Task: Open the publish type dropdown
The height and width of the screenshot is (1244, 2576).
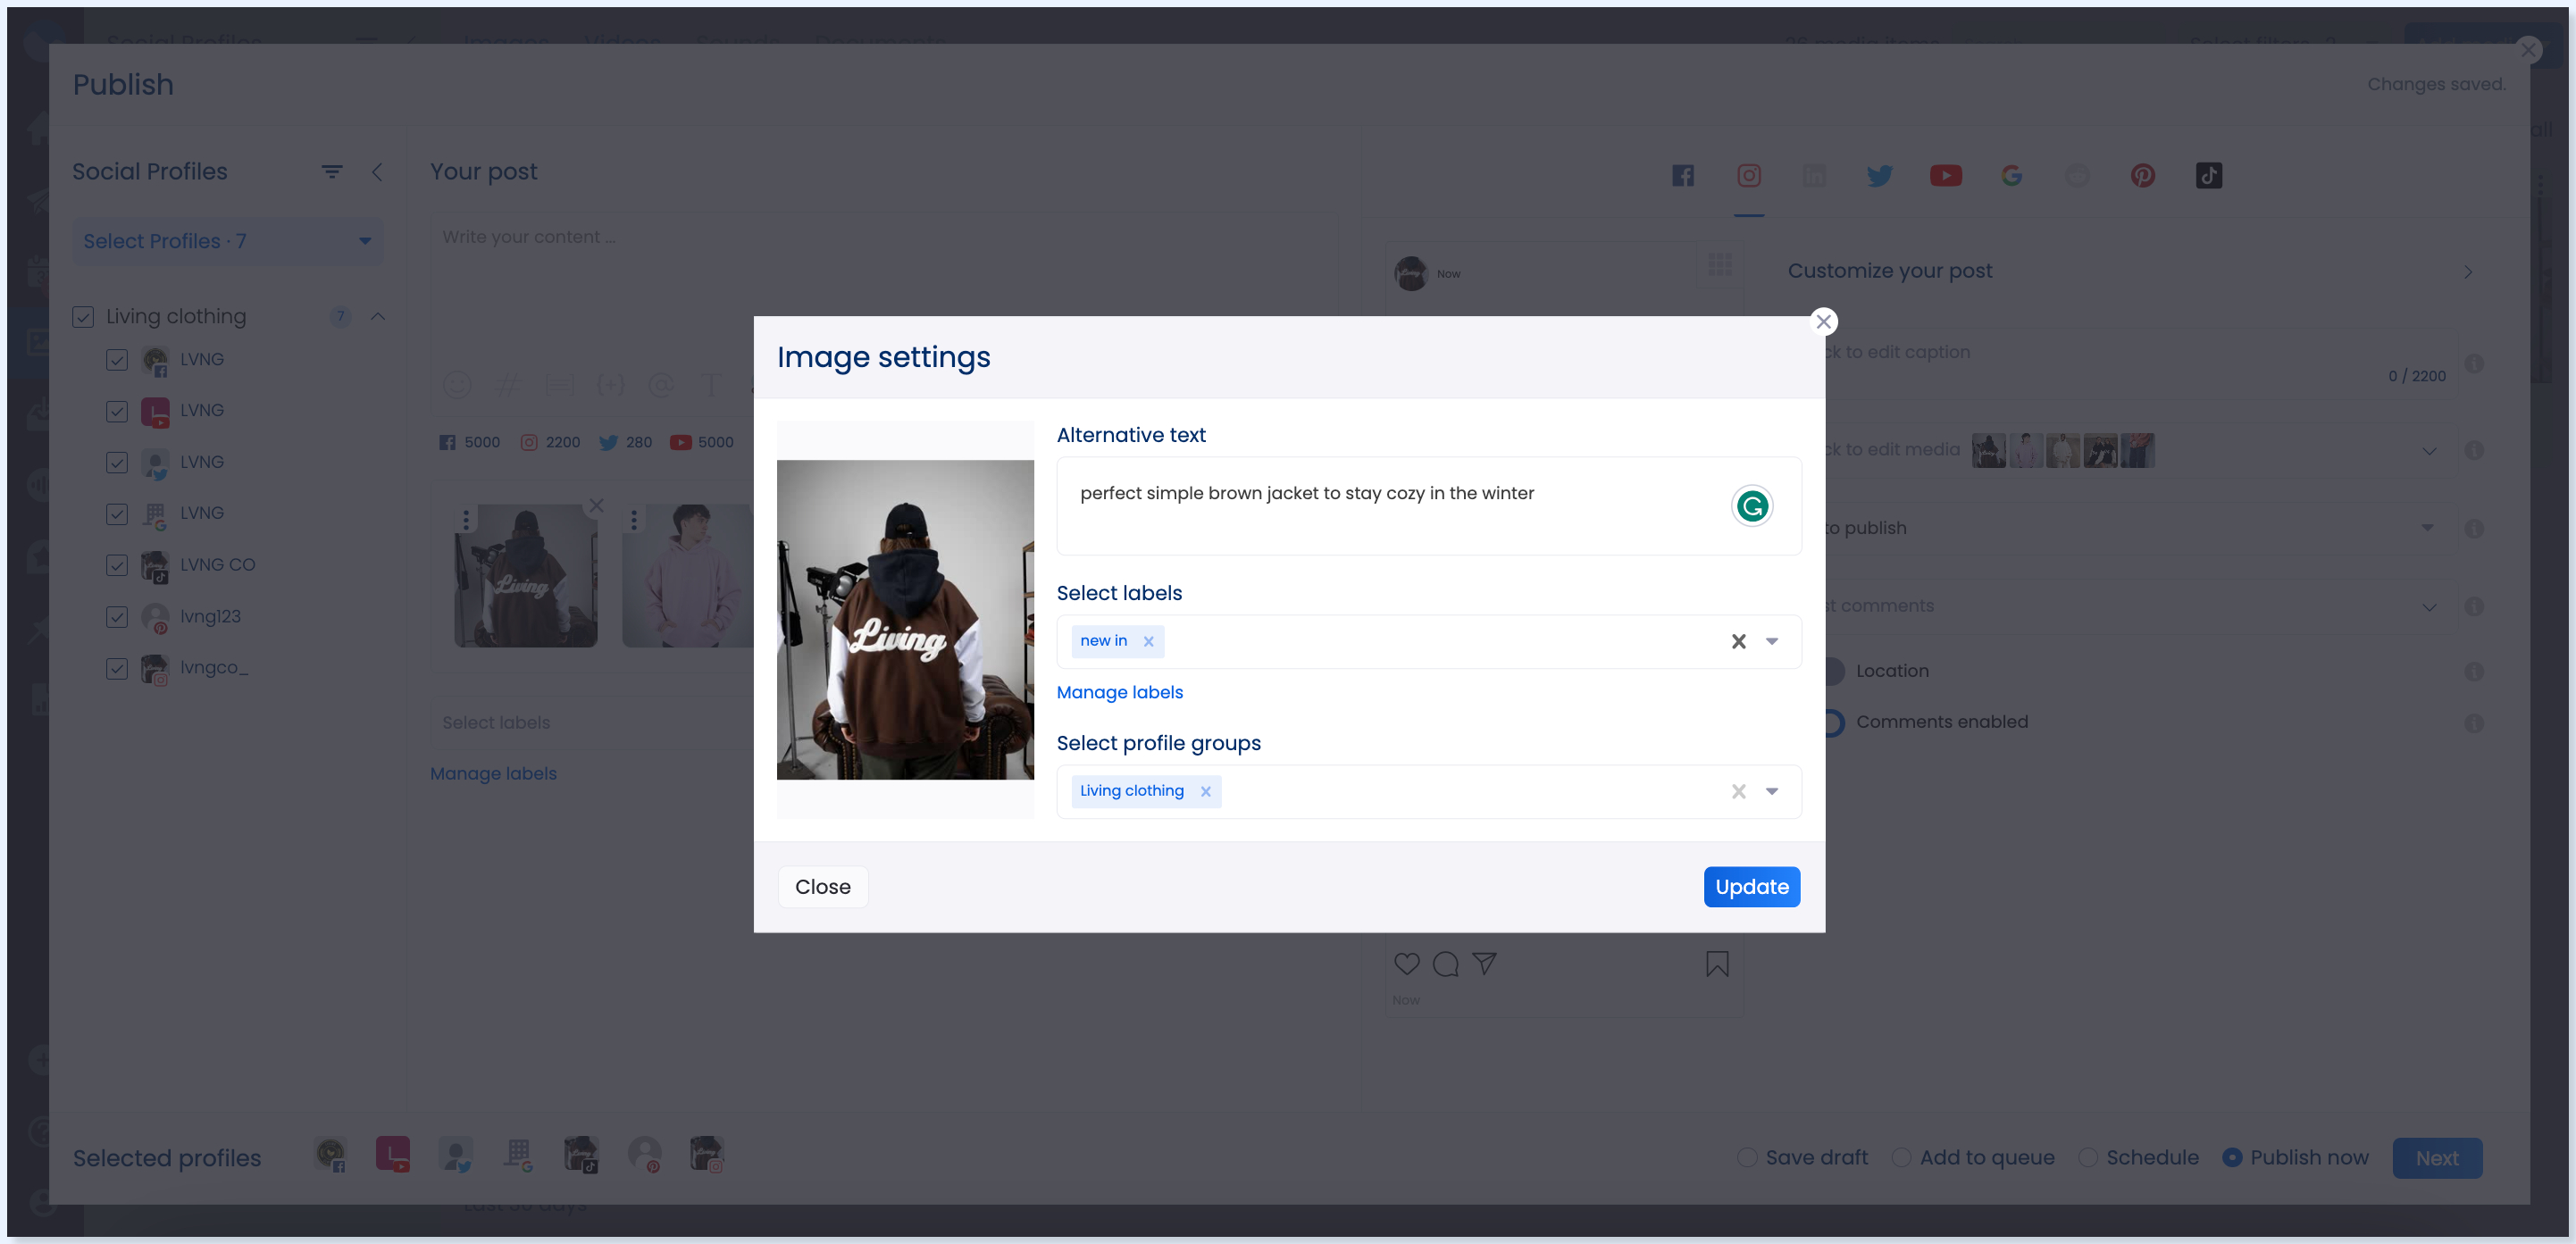Action: point(2427,529)
